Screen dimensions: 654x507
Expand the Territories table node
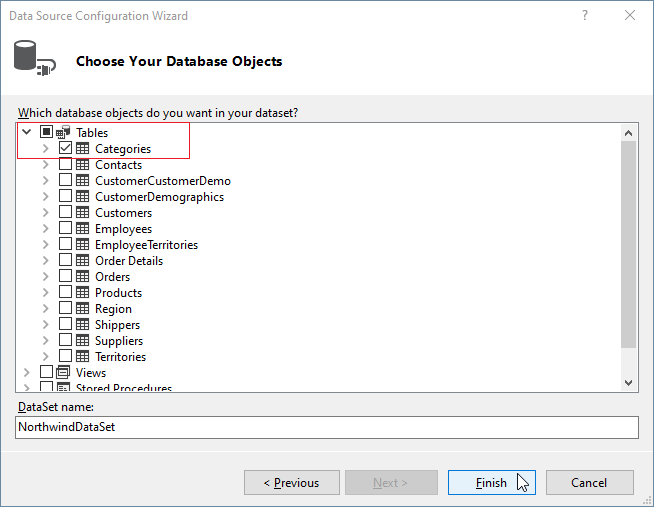[x=45, y=356]
